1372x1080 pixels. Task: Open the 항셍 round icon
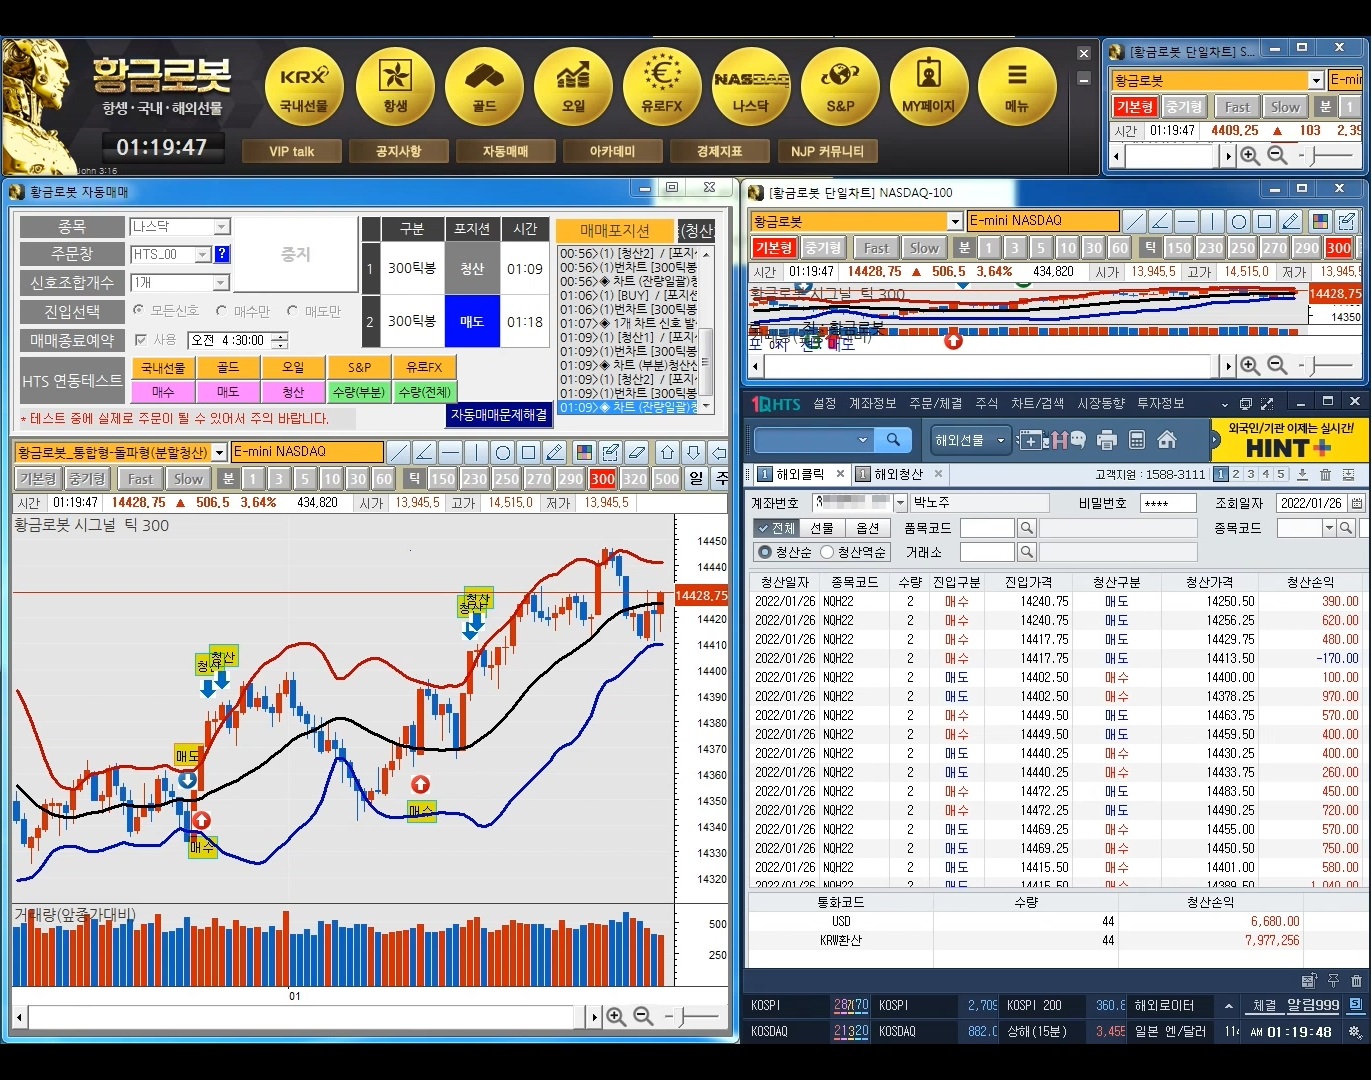pyautogui.click(x=395, y=87)
